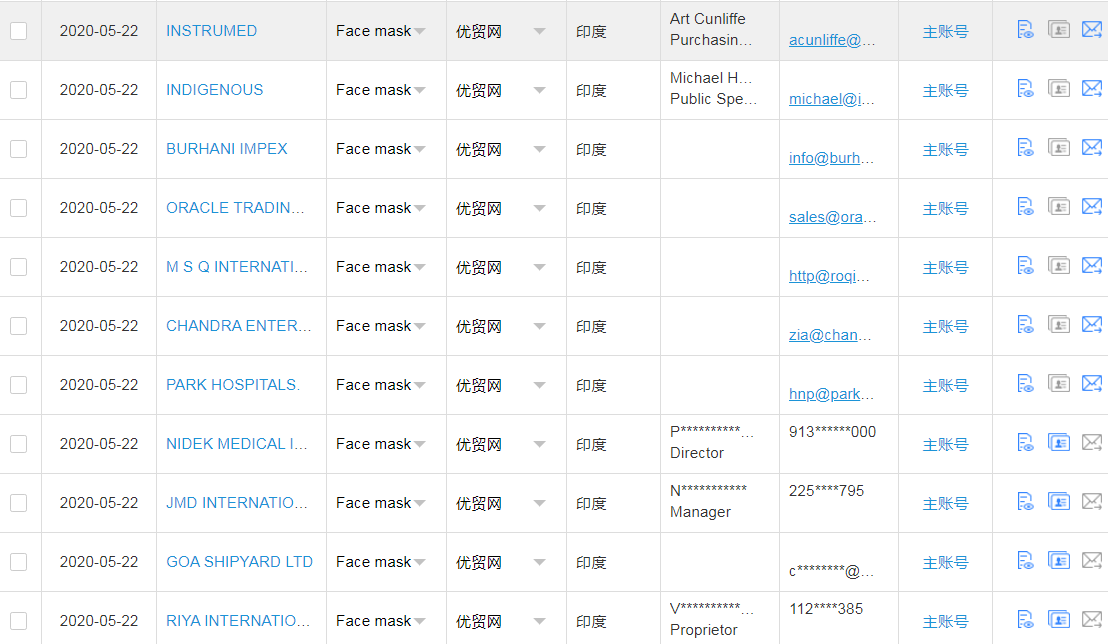Image resolution: width=1108 pixels, height=644 pixels.
Task: Open contact card icon for INSTRUMED row
Action: pos(1059,30)
